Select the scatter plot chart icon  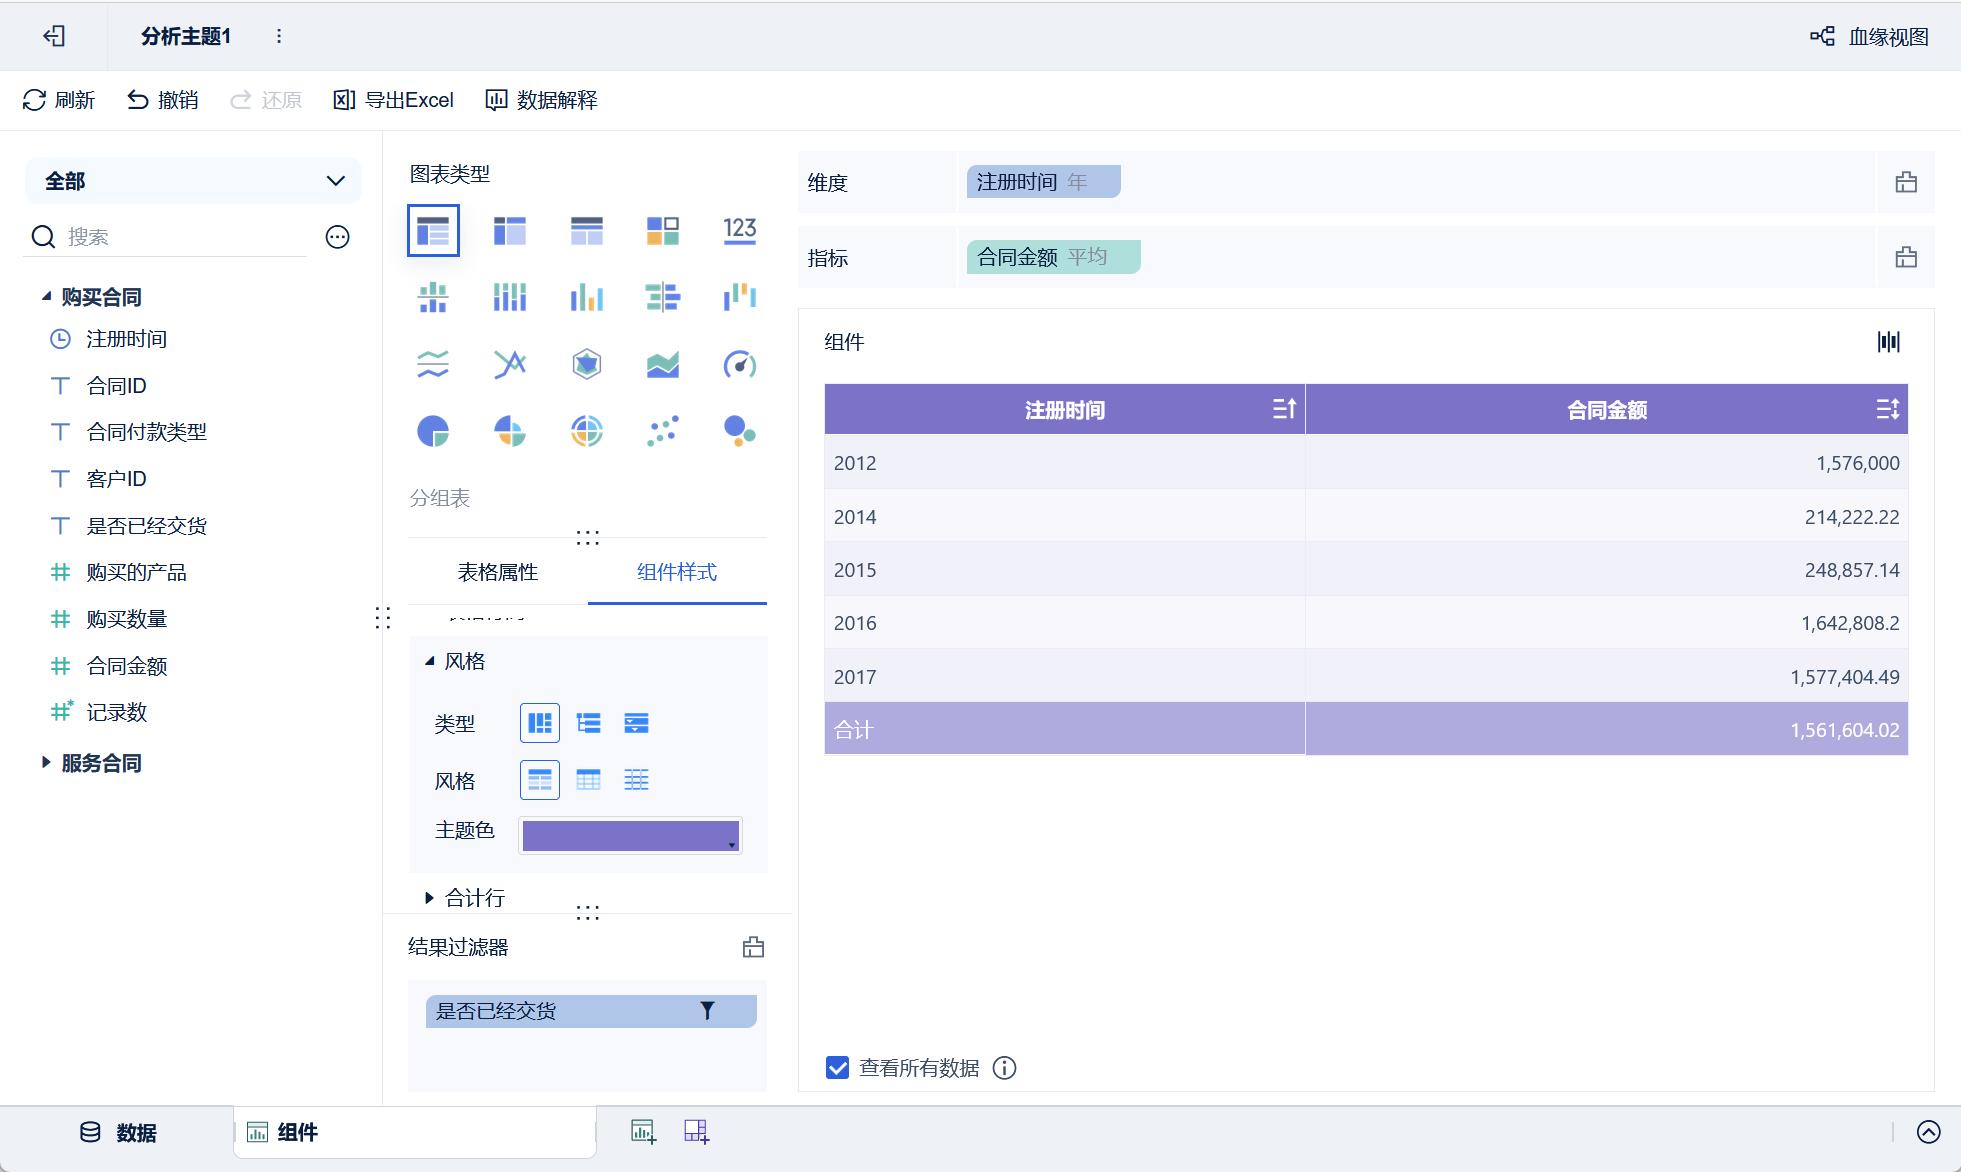[x=662, y=431]
